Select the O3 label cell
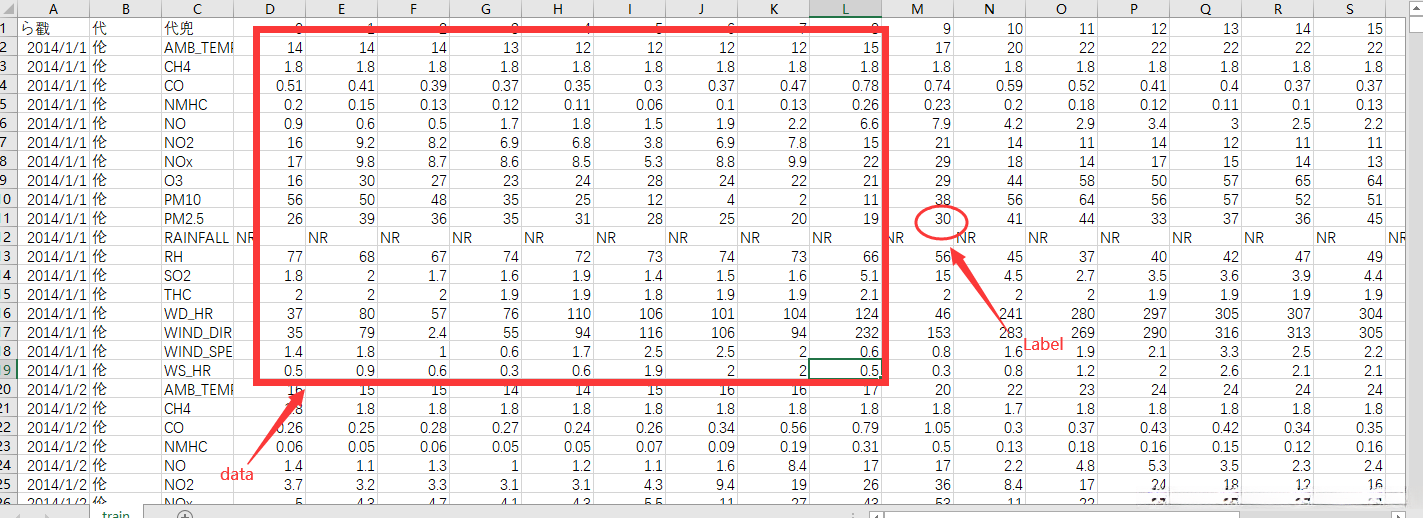This screenshot has height=518, width=1423. click(x=197, y=180)
